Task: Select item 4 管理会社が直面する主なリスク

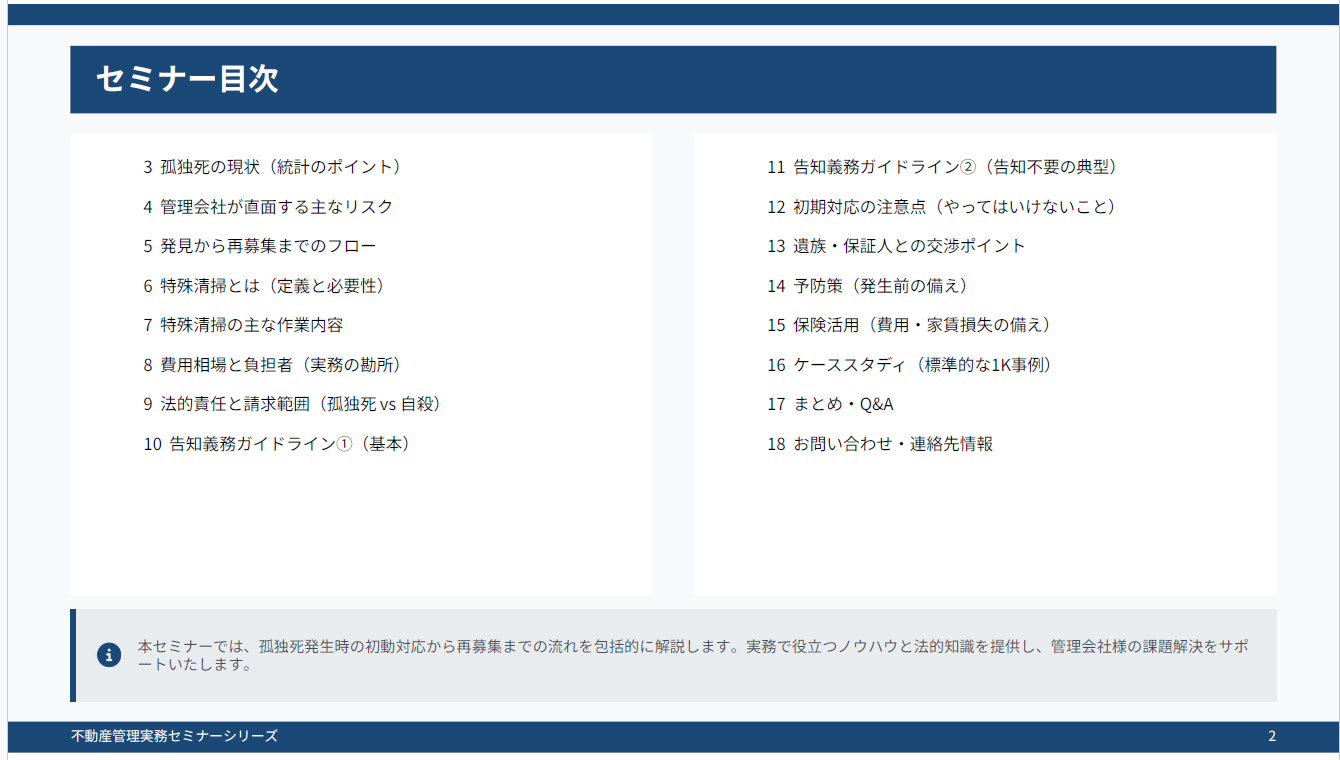Action: tap(268, 207)
